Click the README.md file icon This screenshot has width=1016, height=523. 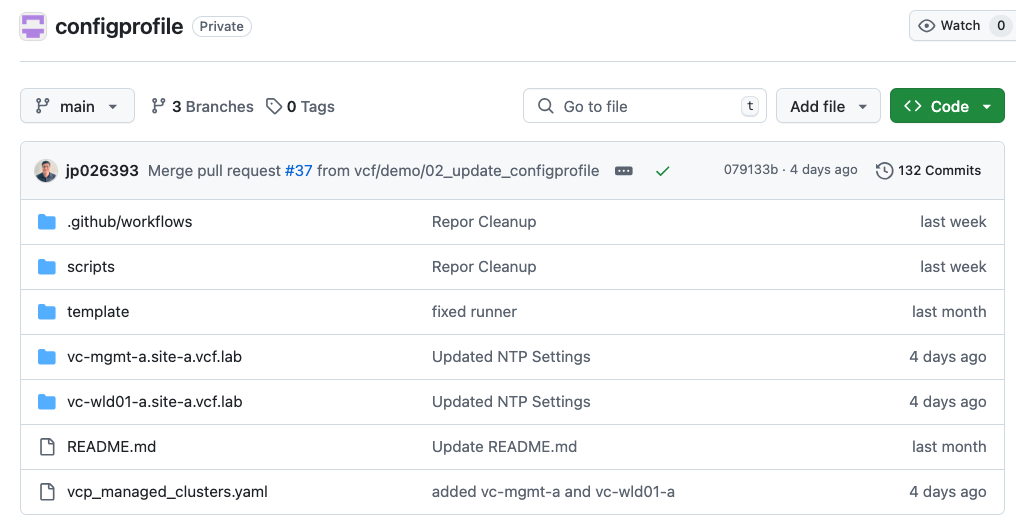47,447
